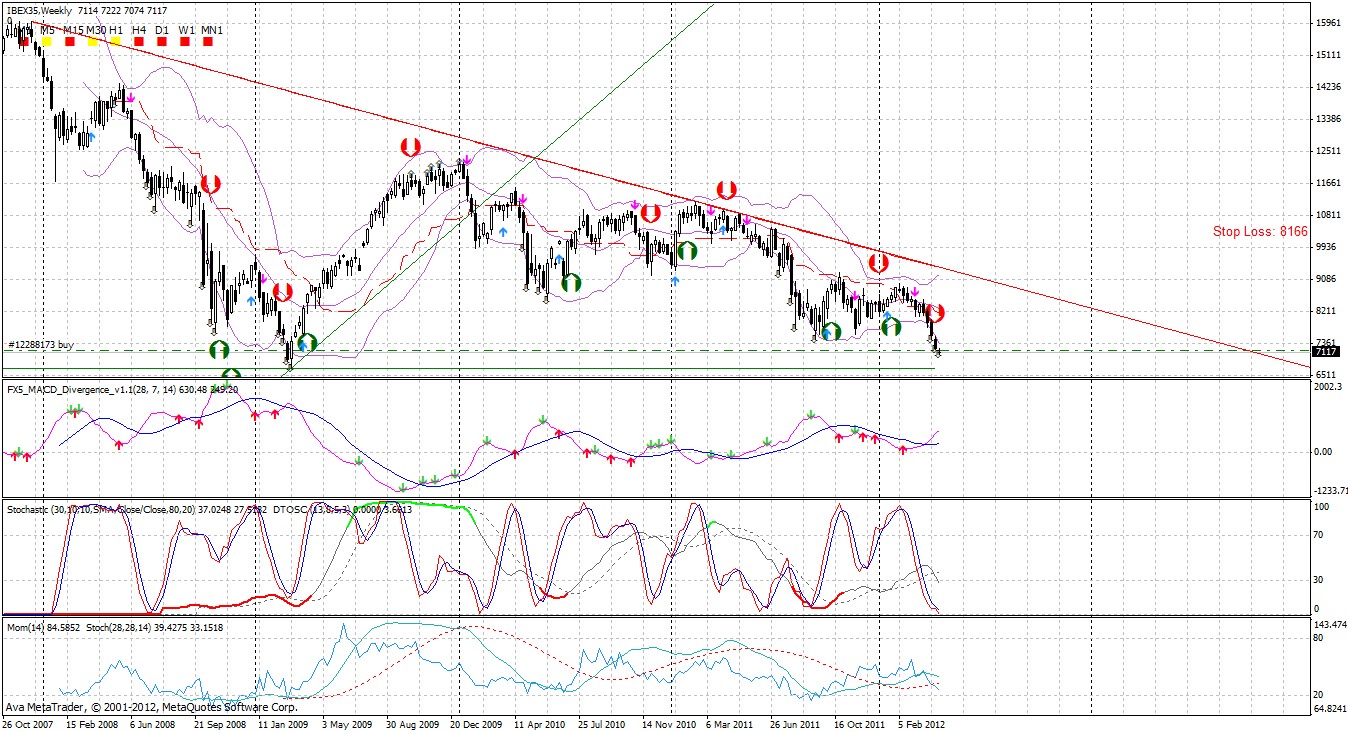Select the 12511 price axis value

coord(1329,150)
